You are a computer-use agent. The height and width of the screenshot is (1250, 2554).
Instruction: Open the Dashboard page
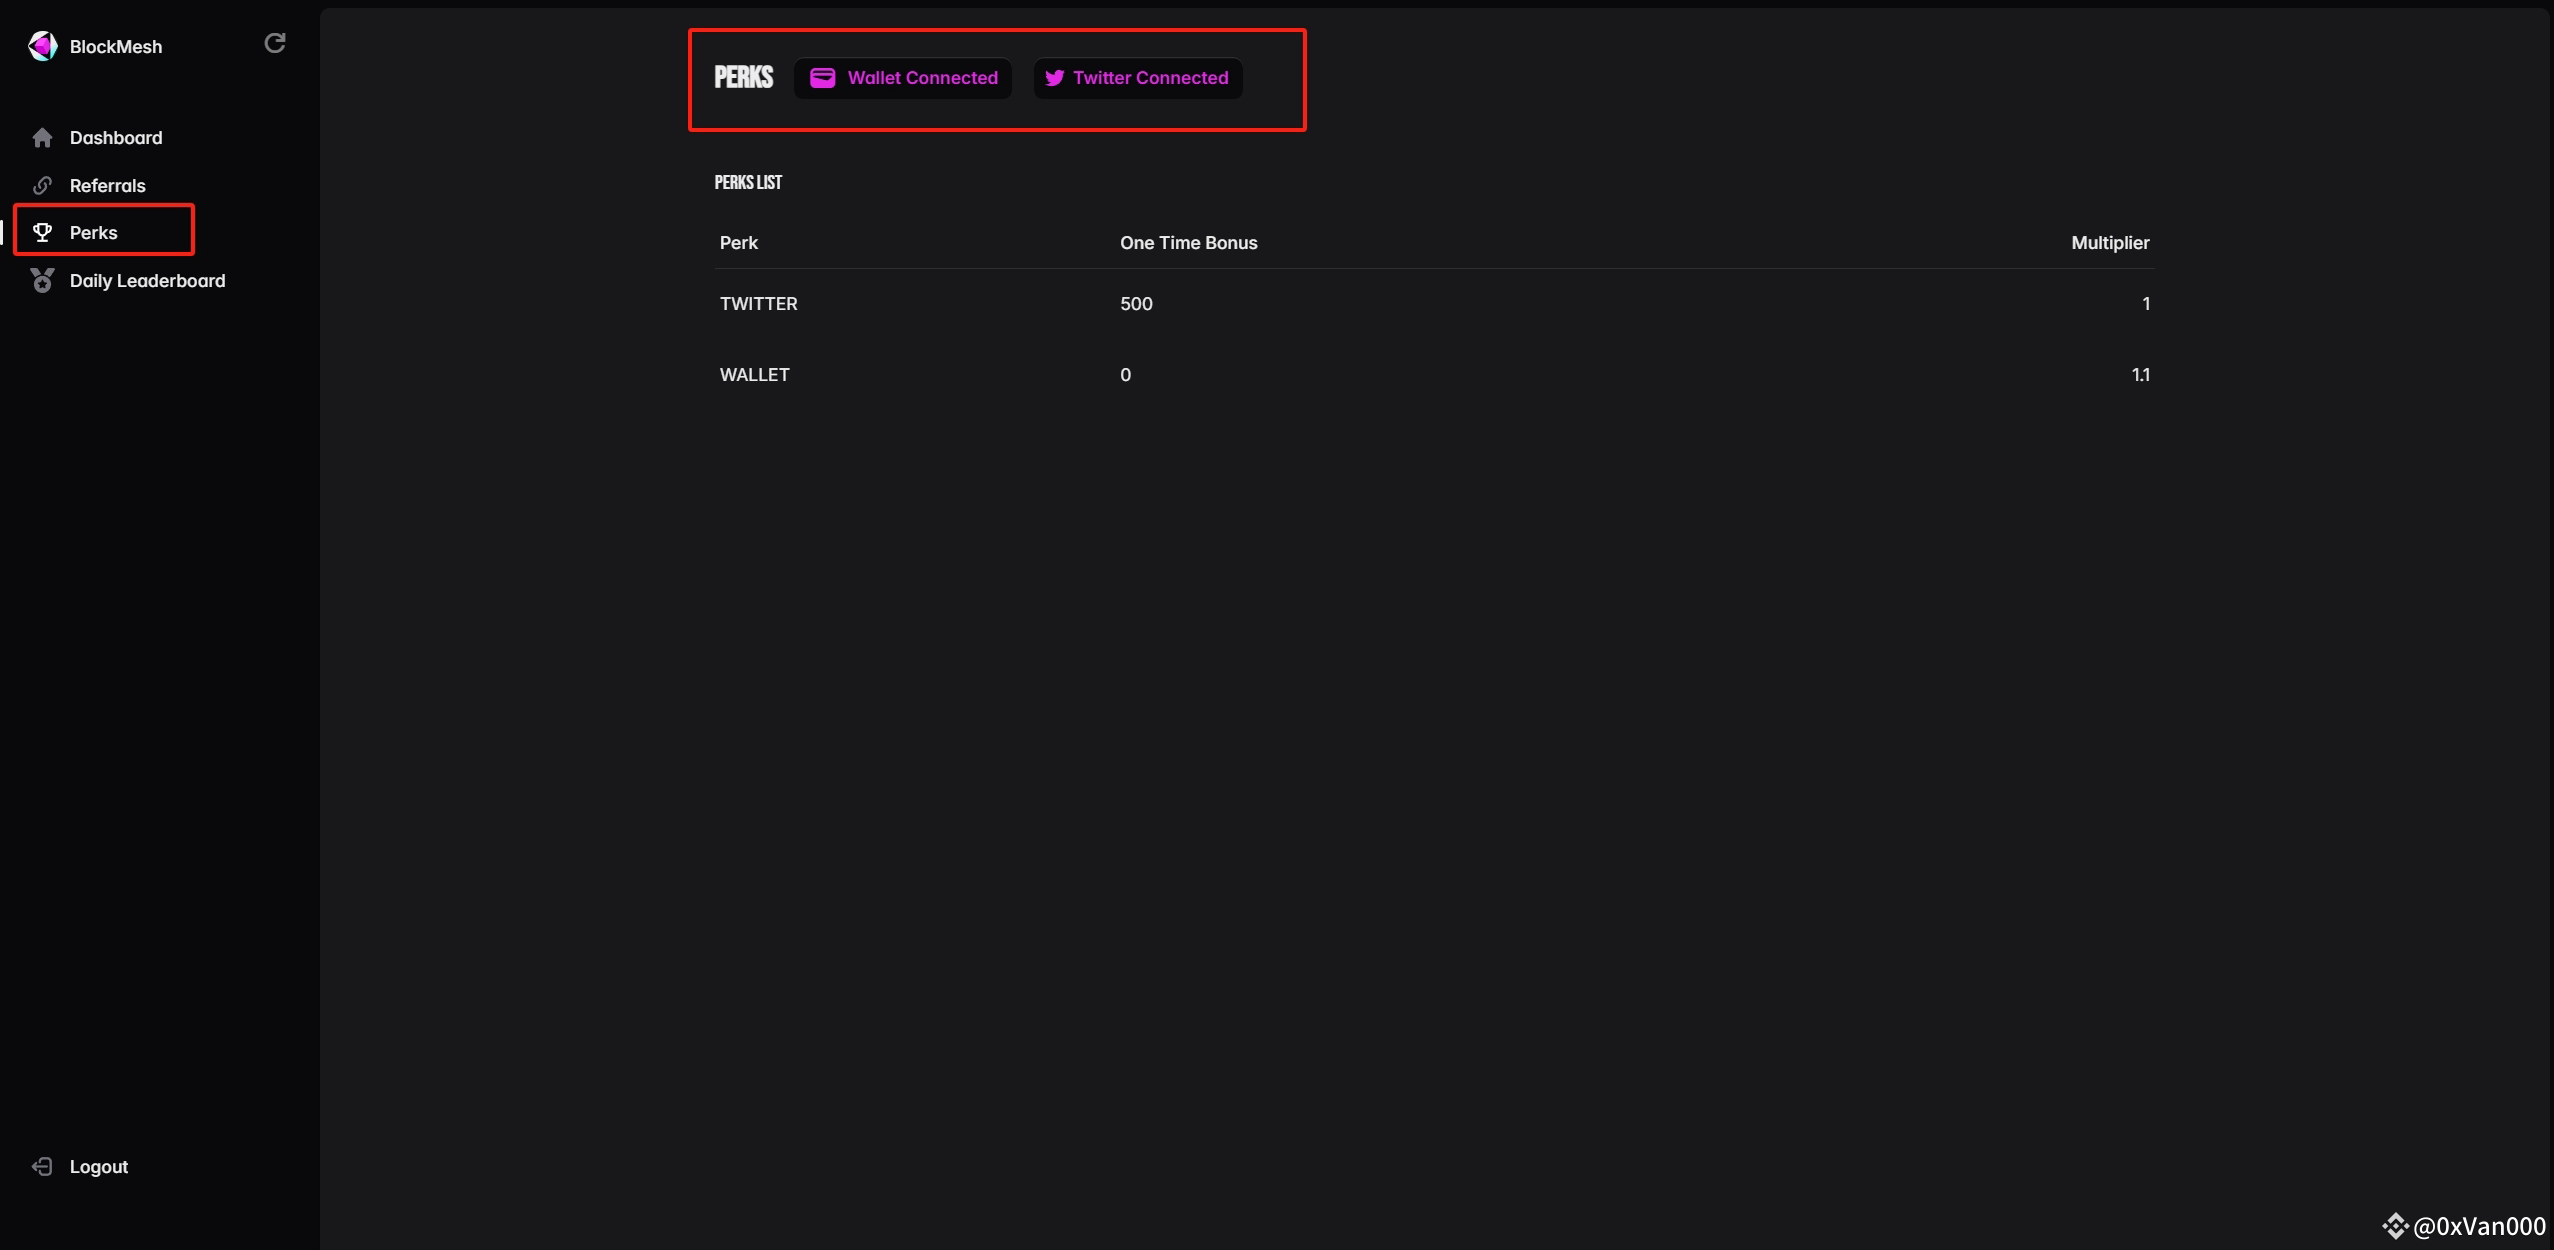(116, 138)
